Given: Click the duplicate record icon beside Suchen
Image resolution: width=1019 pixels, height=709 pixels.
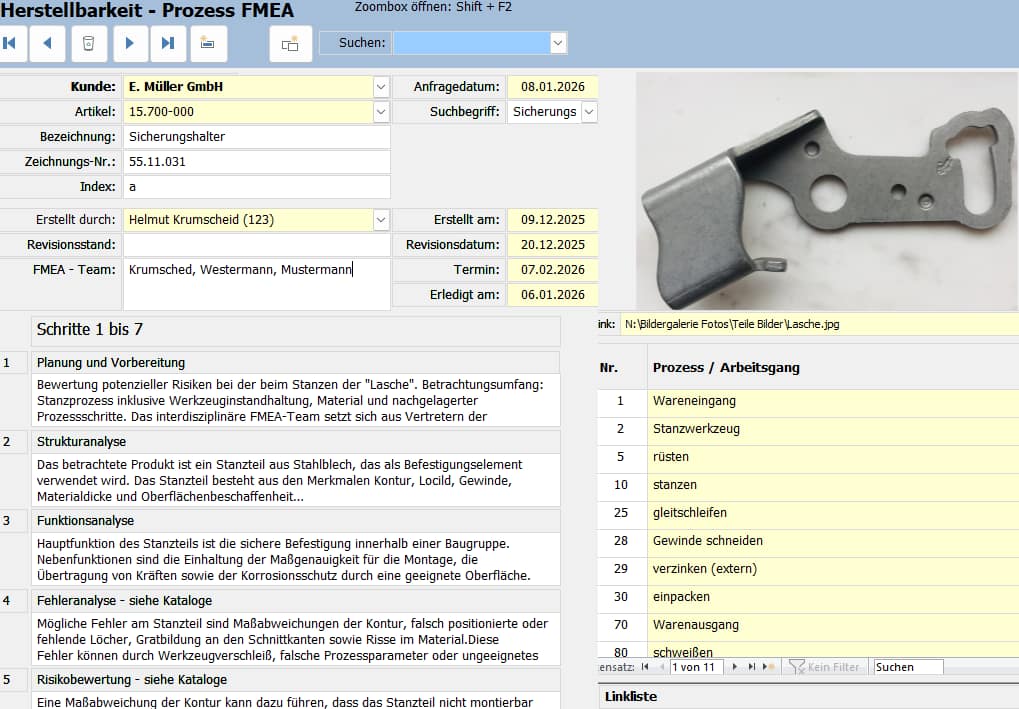Looking at the screenshot, I should pos(290,43).
